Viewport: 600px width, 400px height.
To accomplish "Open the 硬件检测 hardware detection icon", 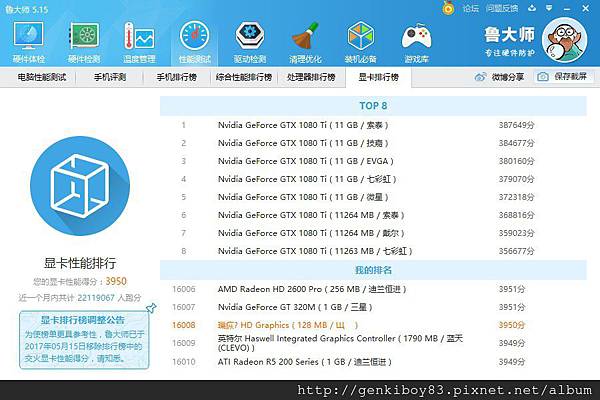I will point(84,42).
